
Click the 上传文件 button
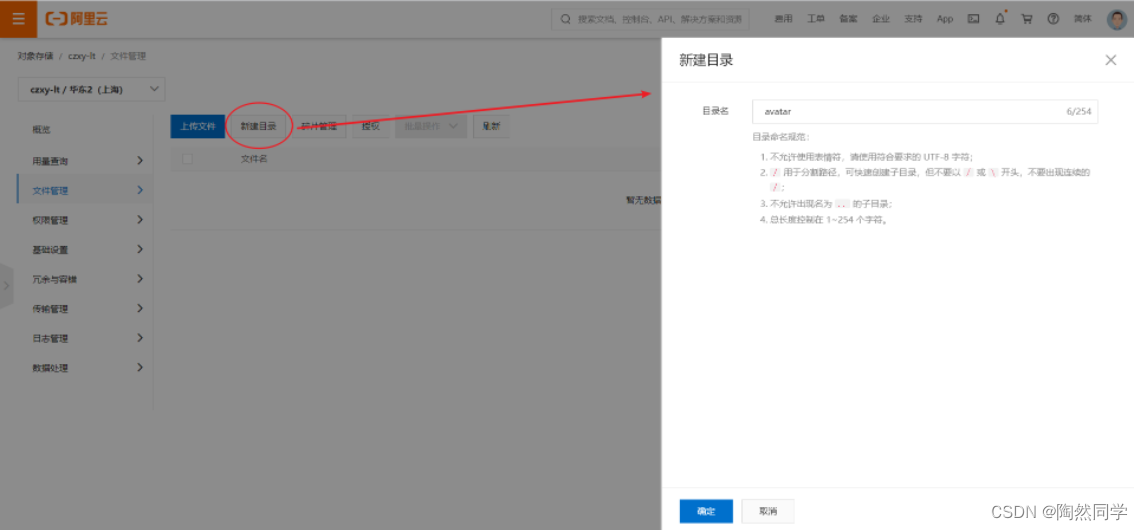click(x=198, y=126)
